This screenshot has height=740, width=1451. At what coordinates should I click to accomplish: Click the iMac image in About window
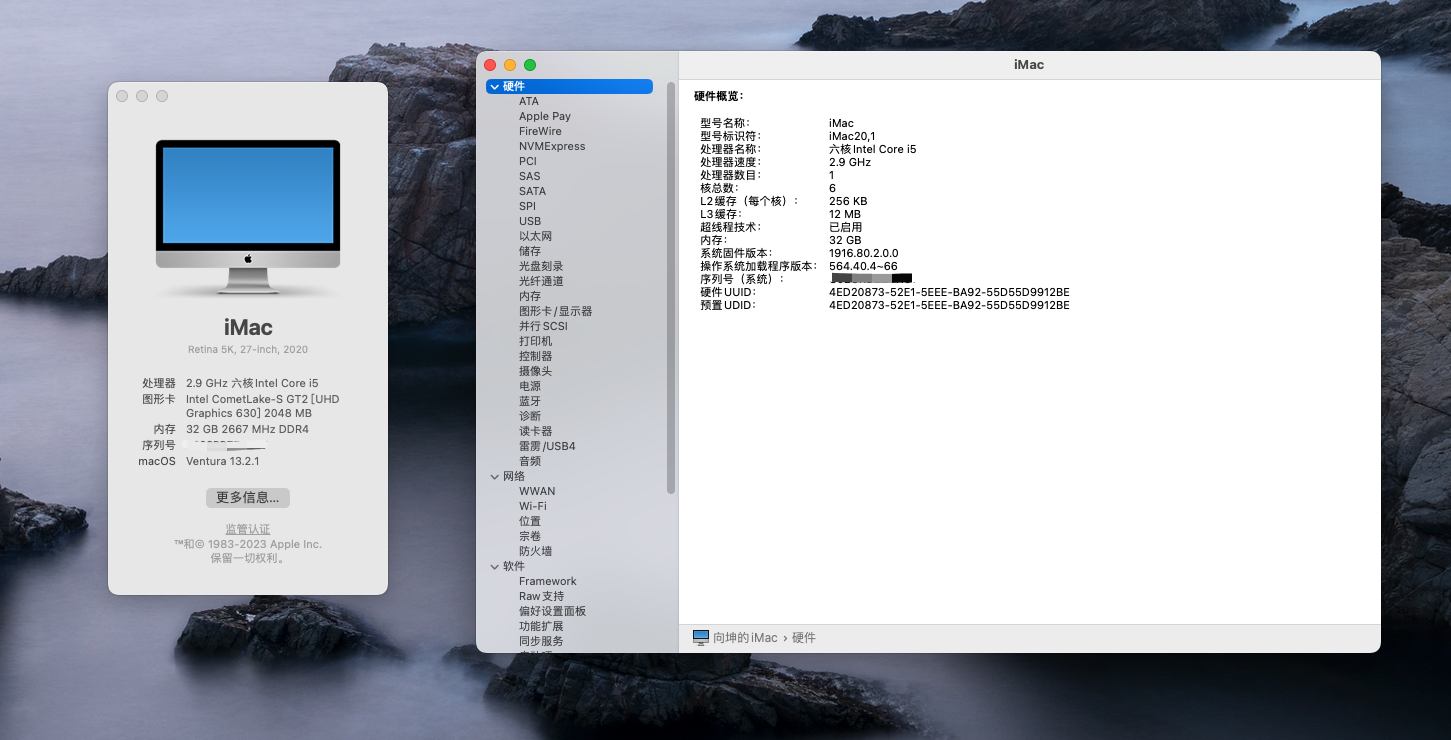coord(248,216)
